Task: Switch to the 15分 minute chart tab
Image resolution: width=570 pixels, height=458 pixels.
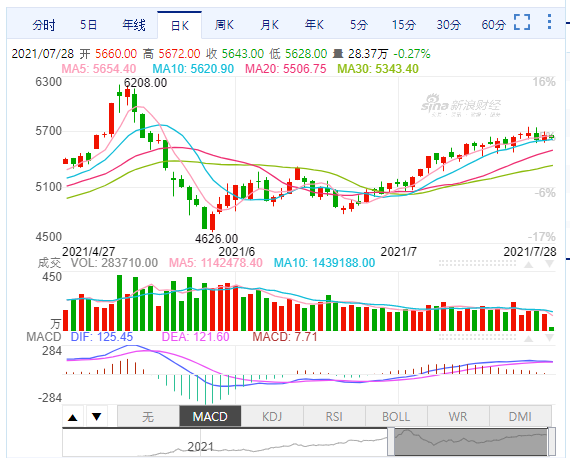Action: coord(404,25)
